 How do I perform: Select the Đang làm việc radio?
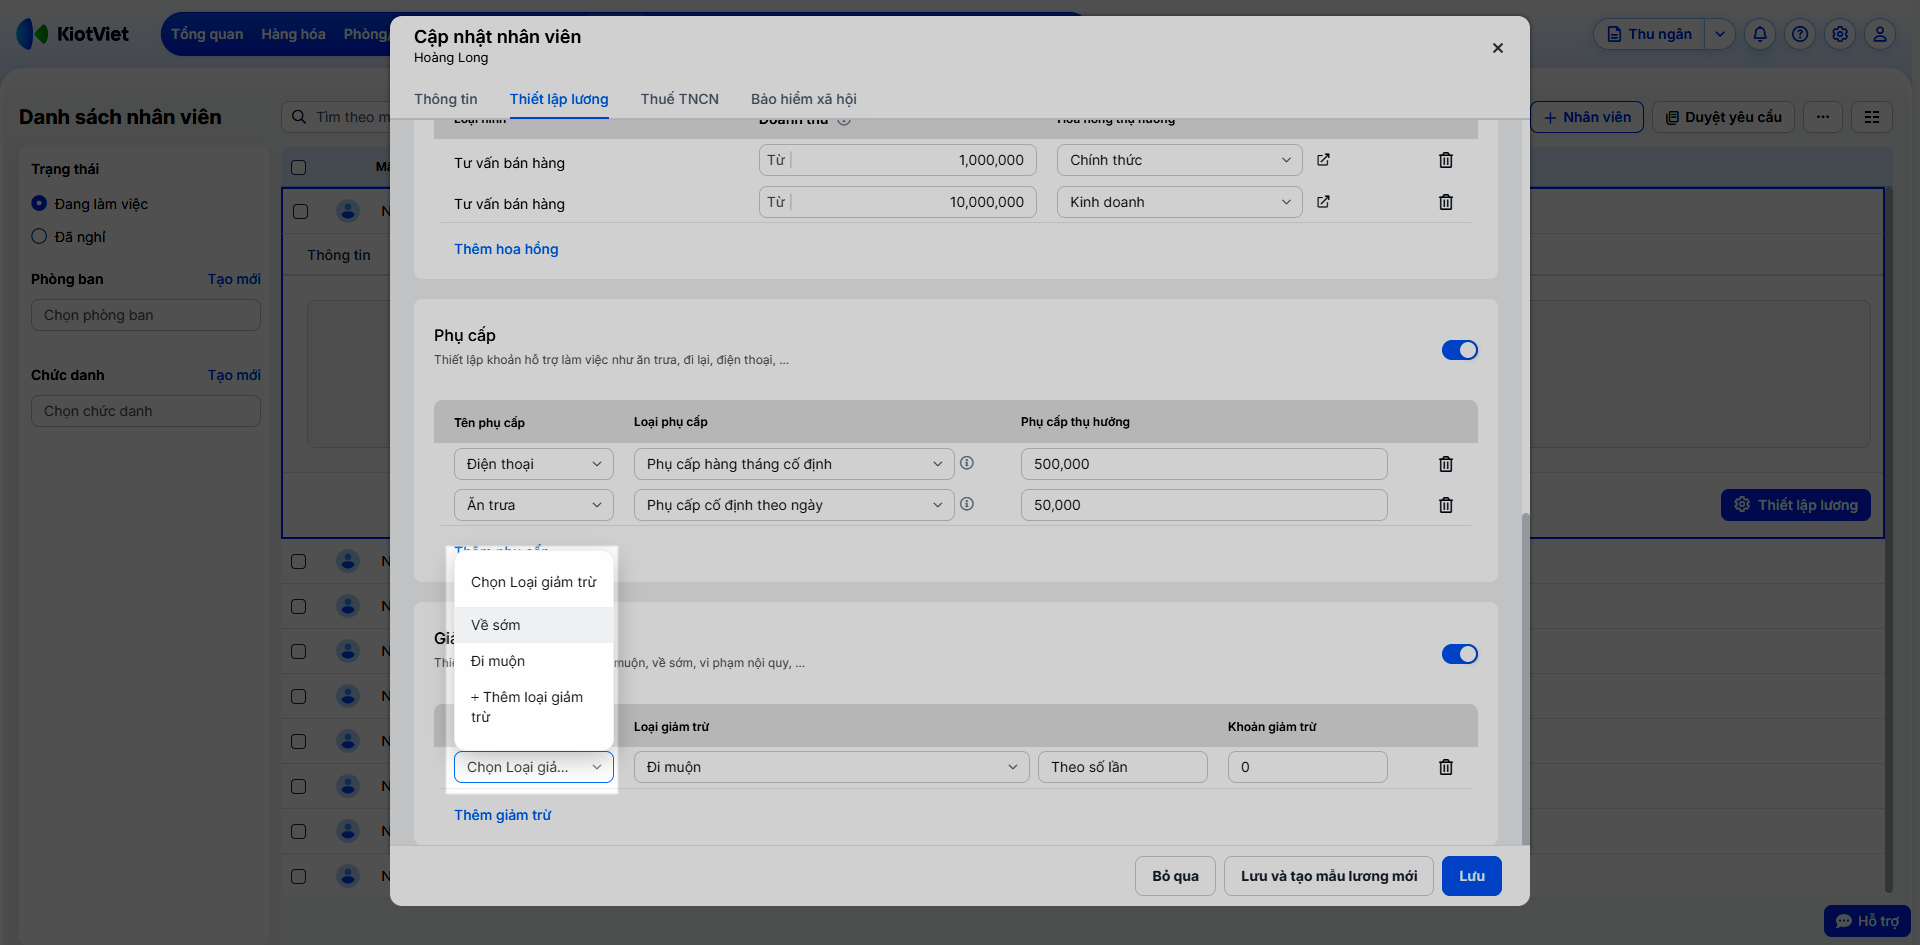pyautogui.click(x=39, y=203)
